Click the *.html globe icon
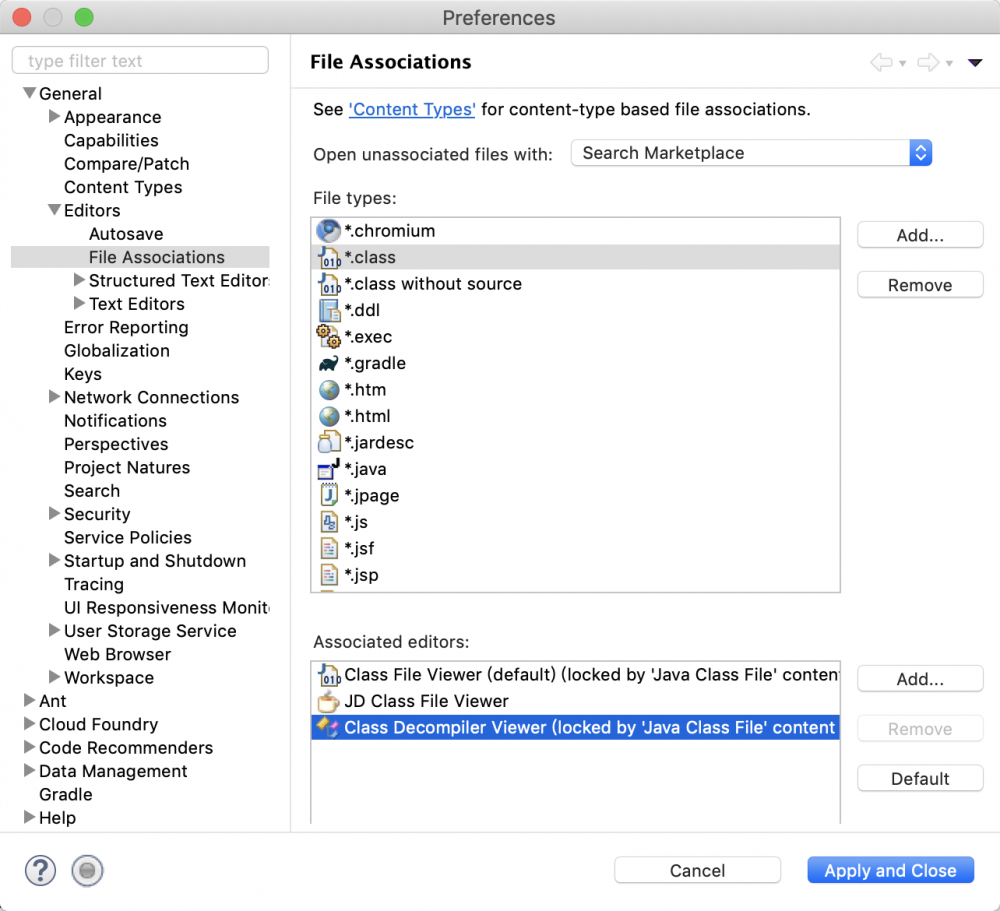 click(x=328, y=417)
